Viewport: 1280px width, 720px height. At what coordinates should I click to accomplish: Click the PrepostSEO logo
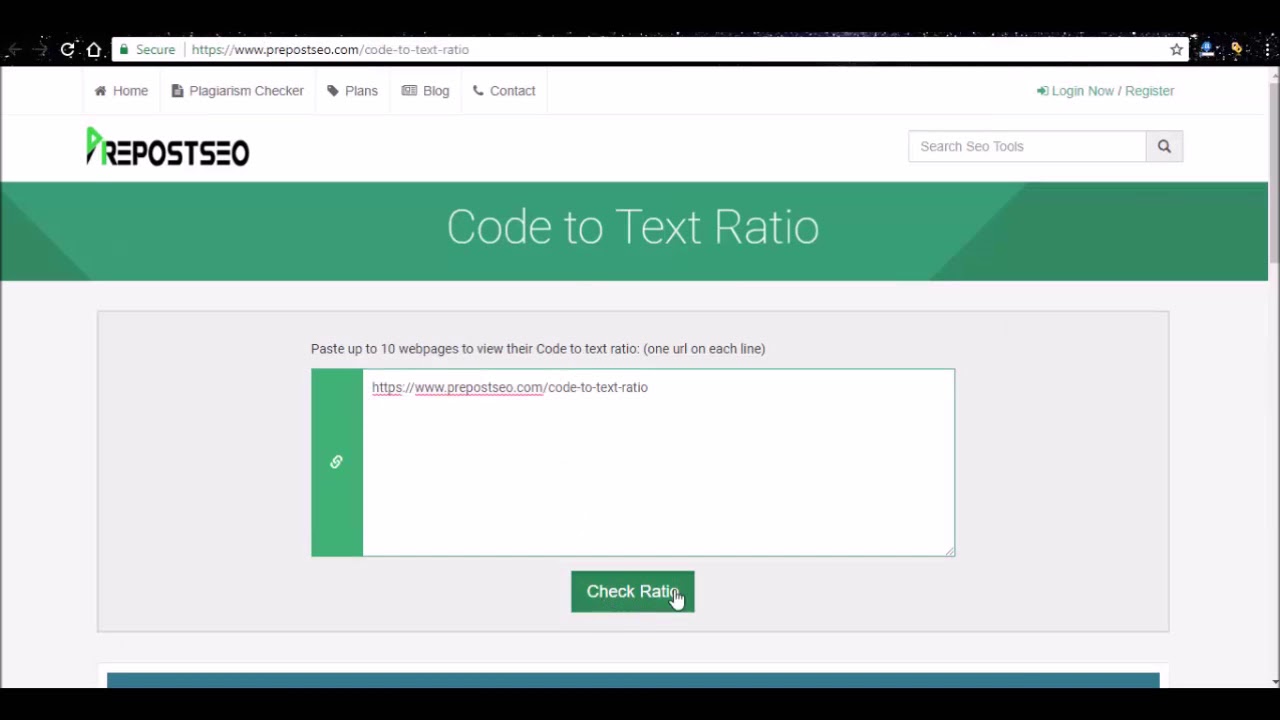tap(167, 147)
